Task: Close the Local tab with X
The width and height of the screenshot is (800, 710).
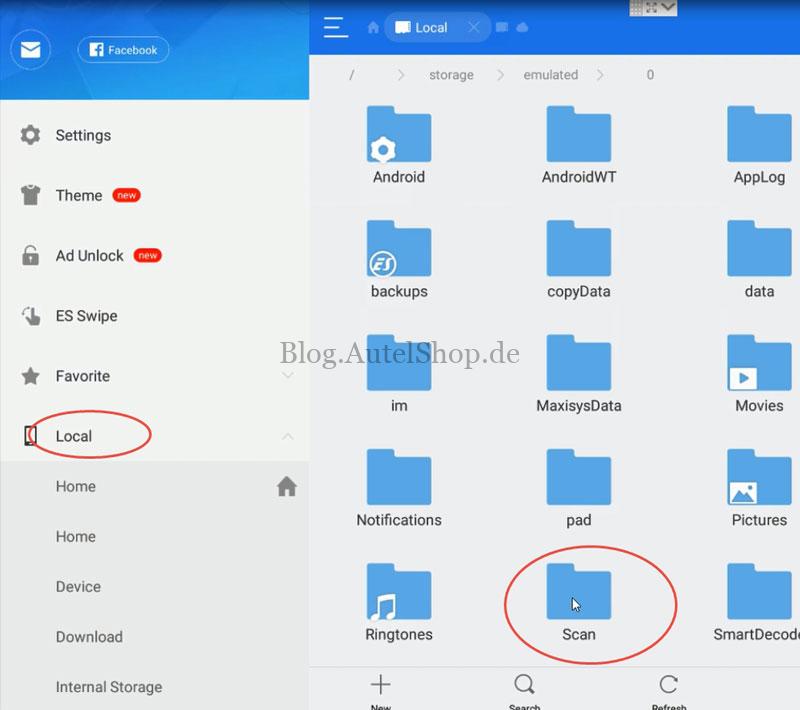Action: (474, 27)
